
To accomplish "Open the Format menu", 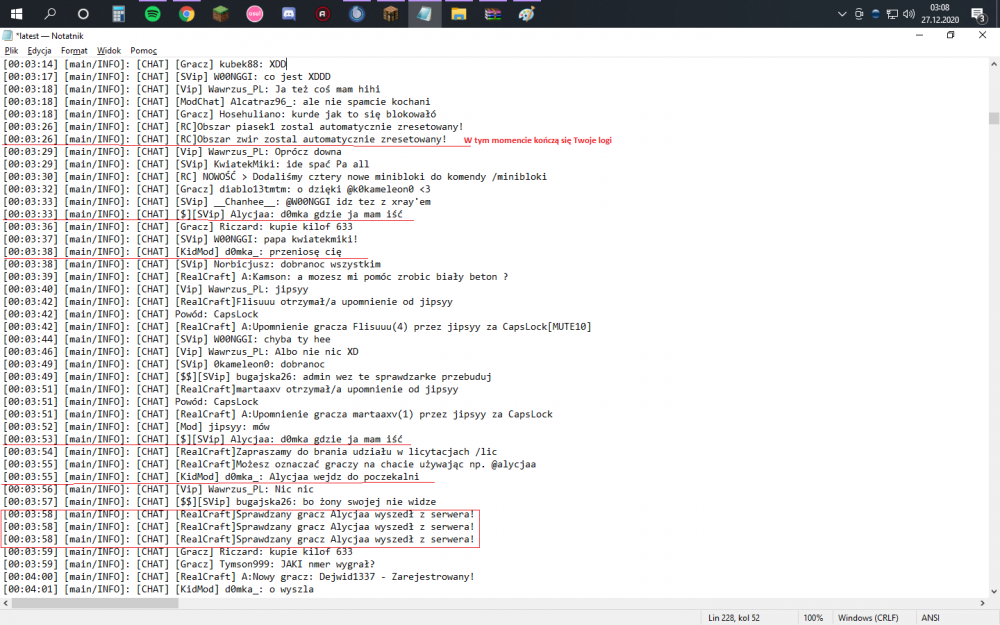I will pos(74,50).
